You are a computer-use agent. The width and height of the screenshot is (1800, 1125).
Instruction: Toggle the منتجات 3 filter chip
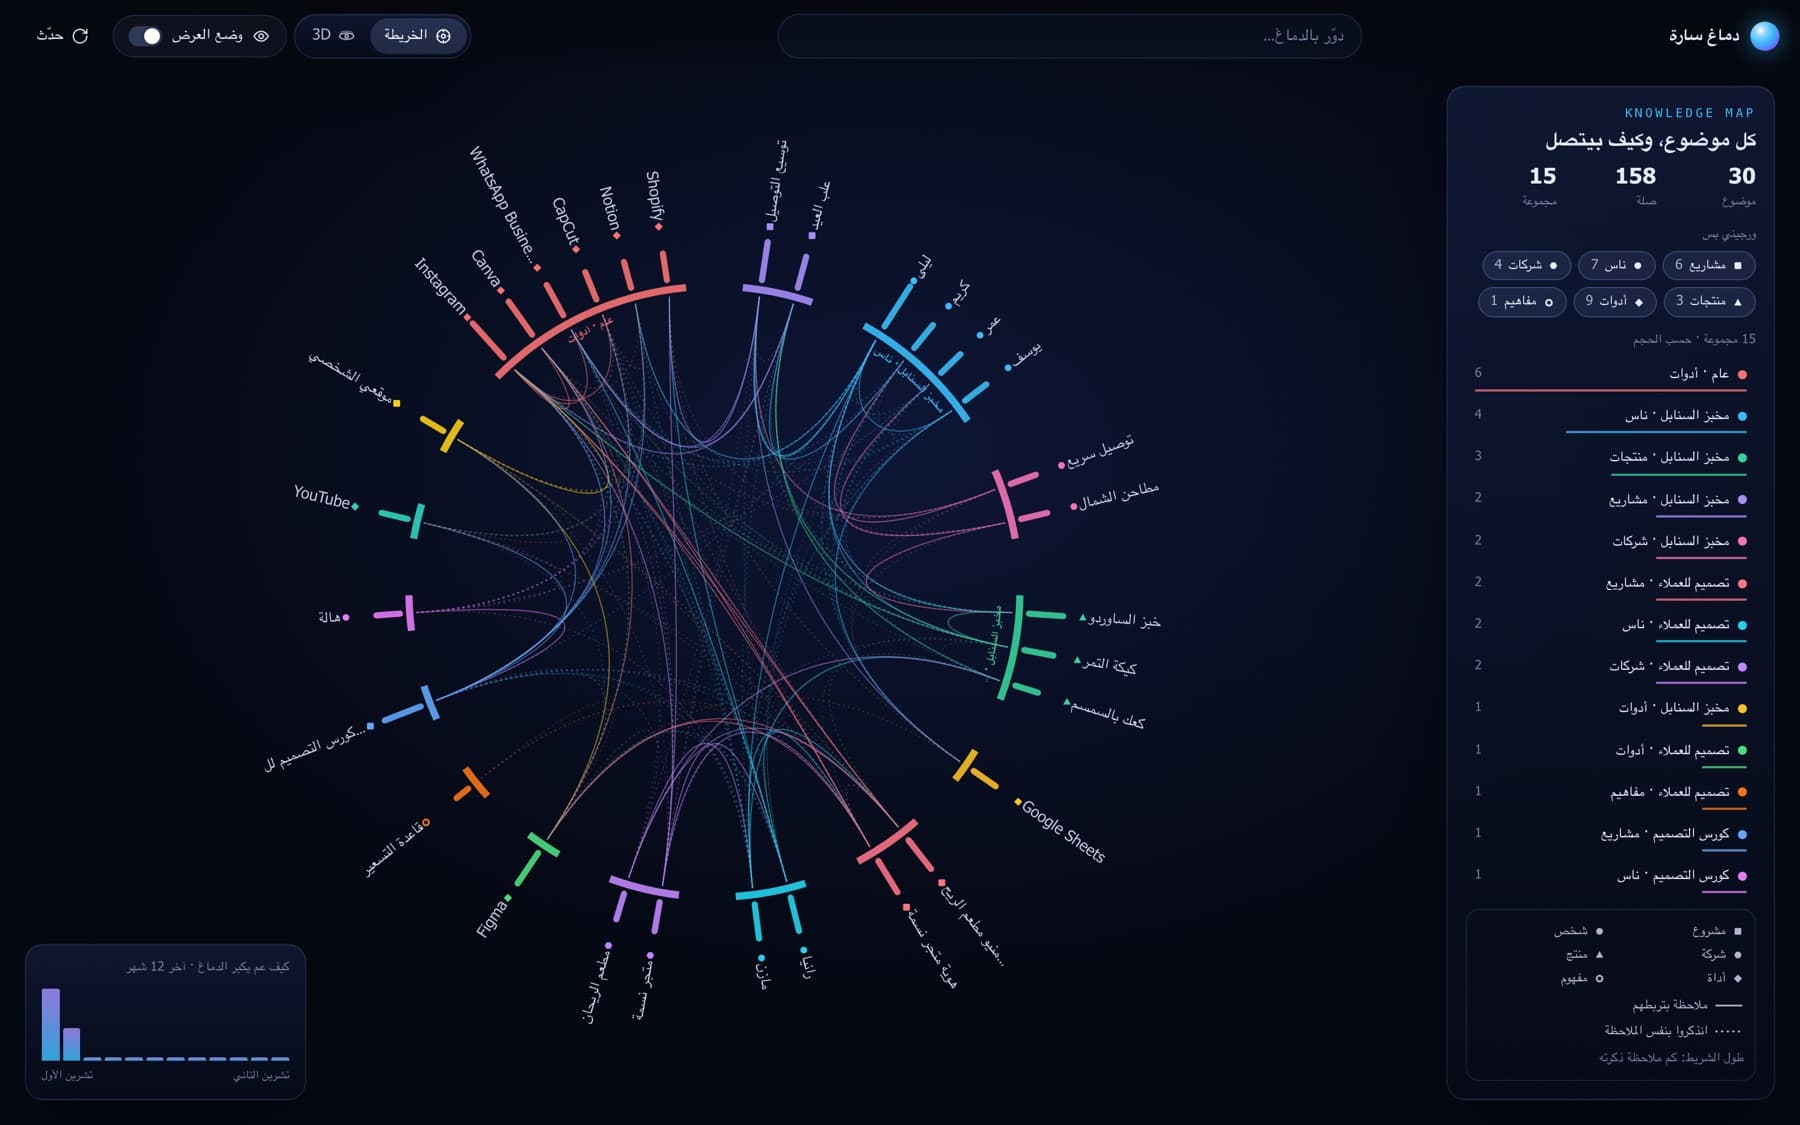(1709, 301)
